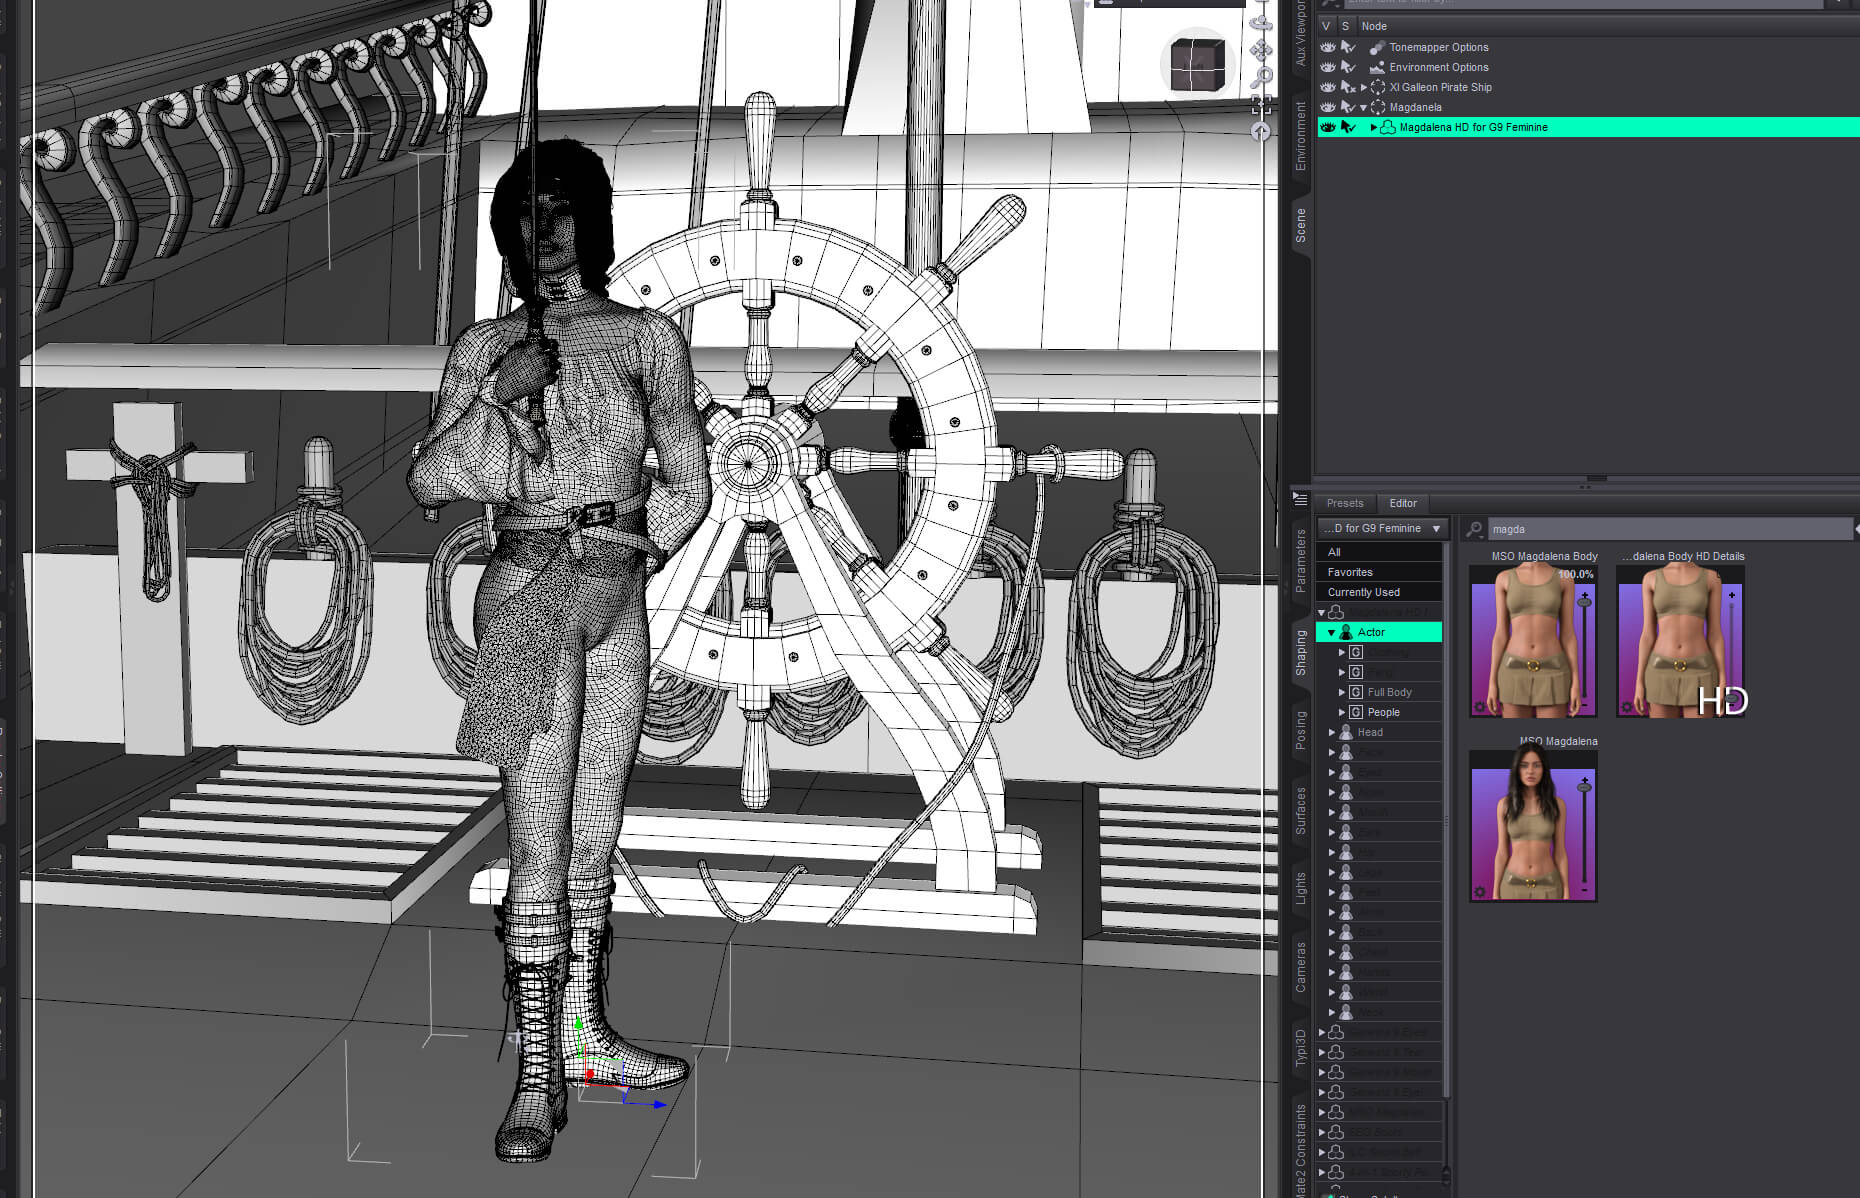Open gear settings on Body HD Details

tap(1628, 707)
